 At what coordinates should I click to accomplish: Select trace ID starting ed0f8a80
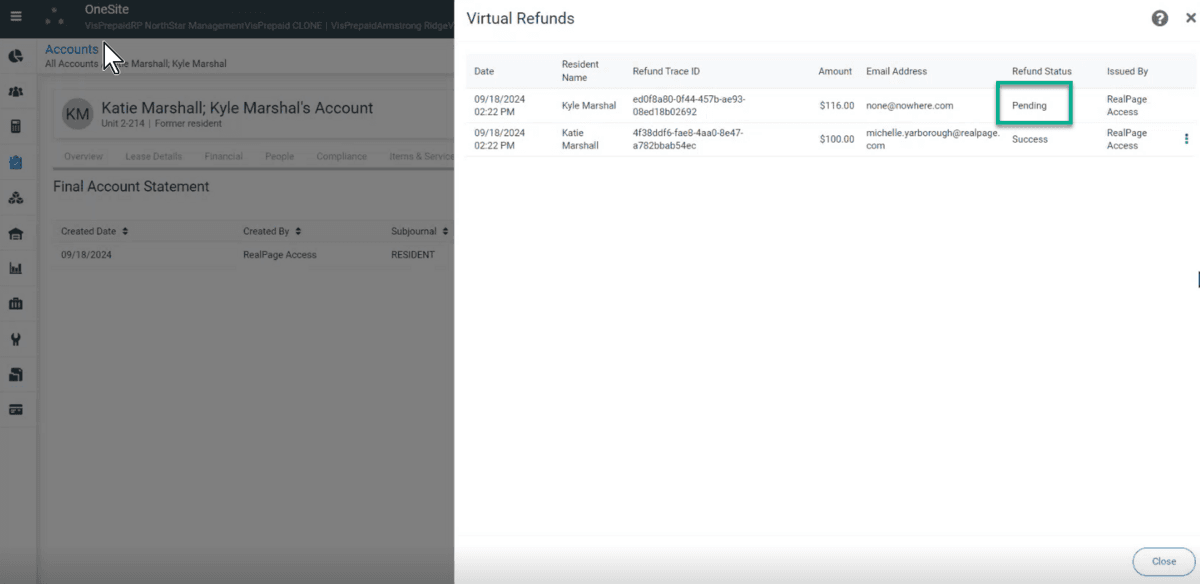click(x=688, y=105)
